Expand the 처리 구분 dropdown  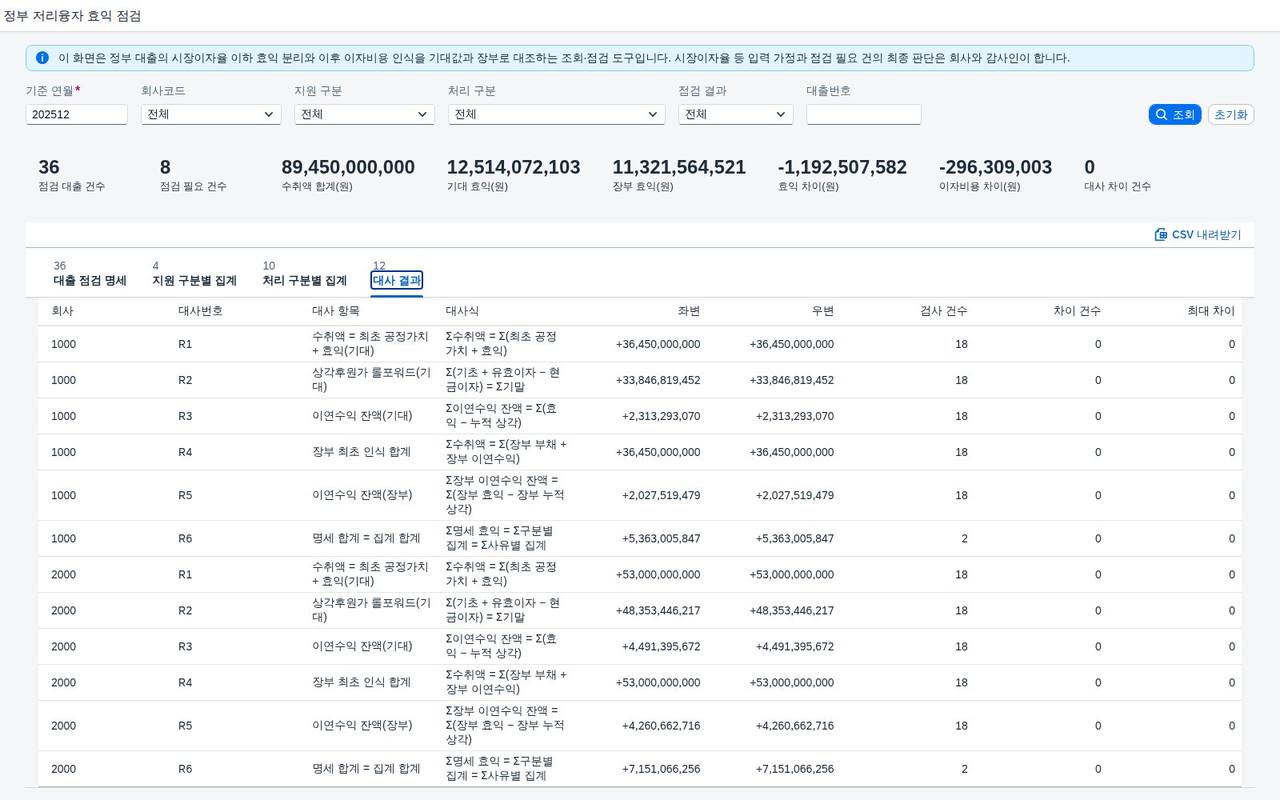tap(556, 114)
